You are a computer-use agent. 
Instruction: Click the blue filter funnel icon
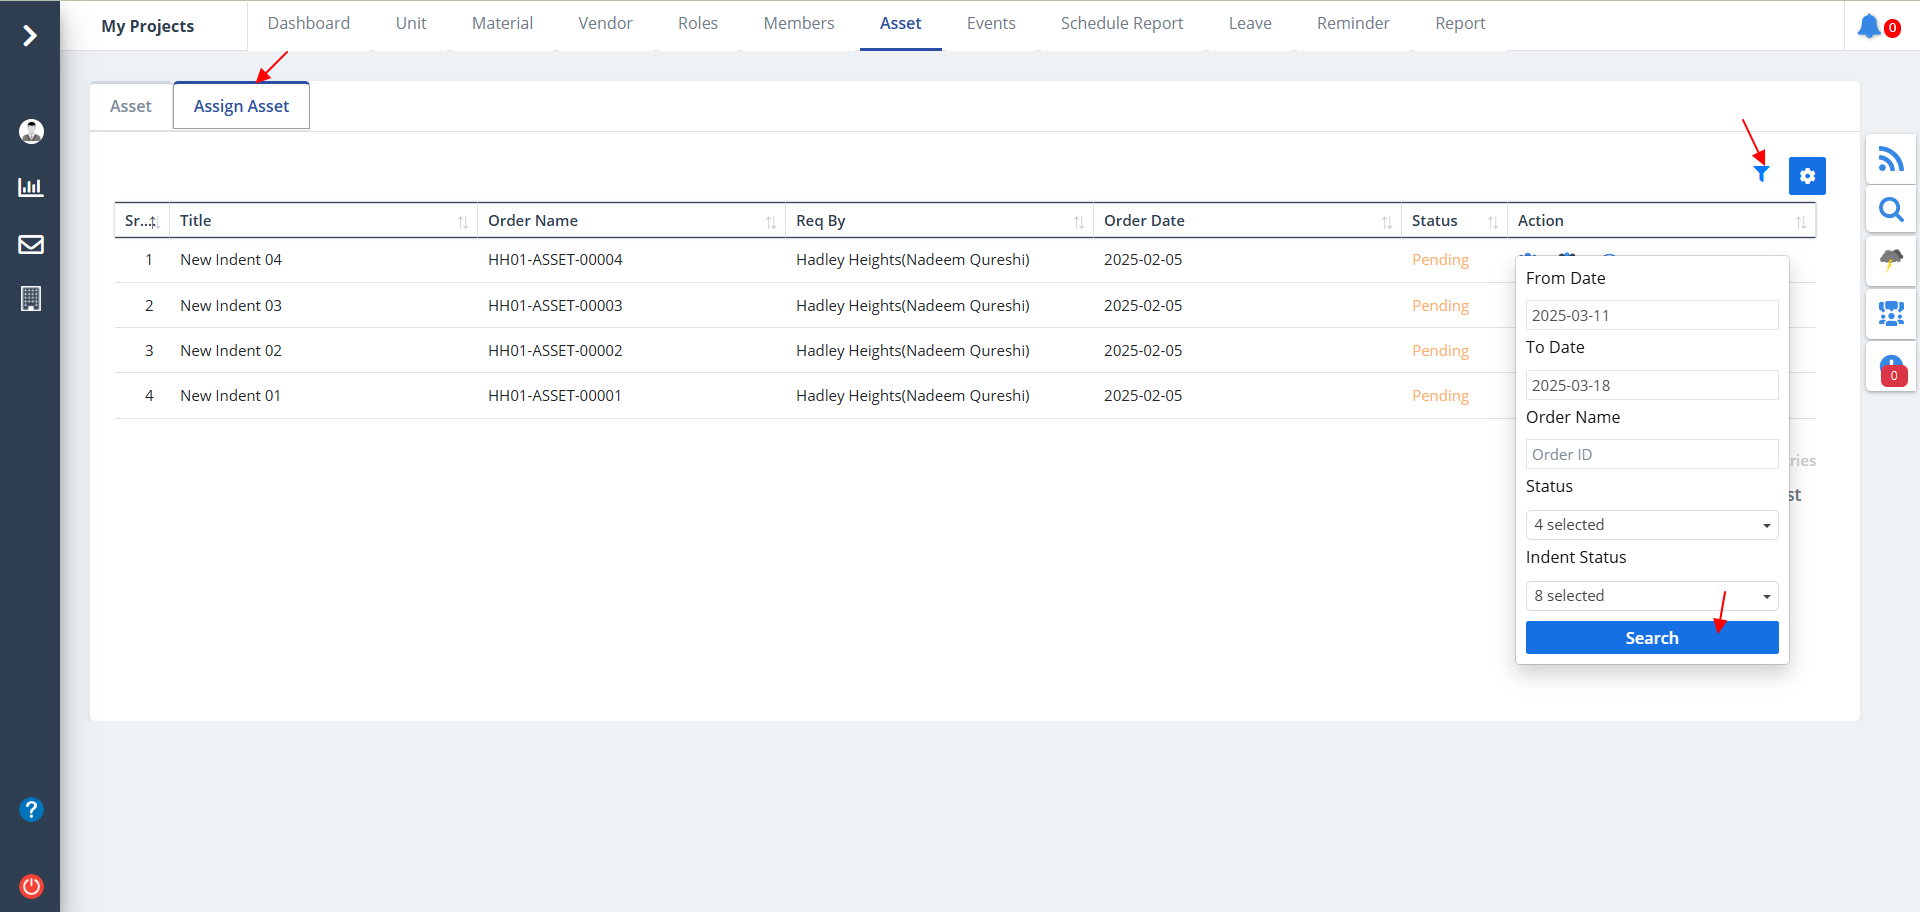[1761, 174]
